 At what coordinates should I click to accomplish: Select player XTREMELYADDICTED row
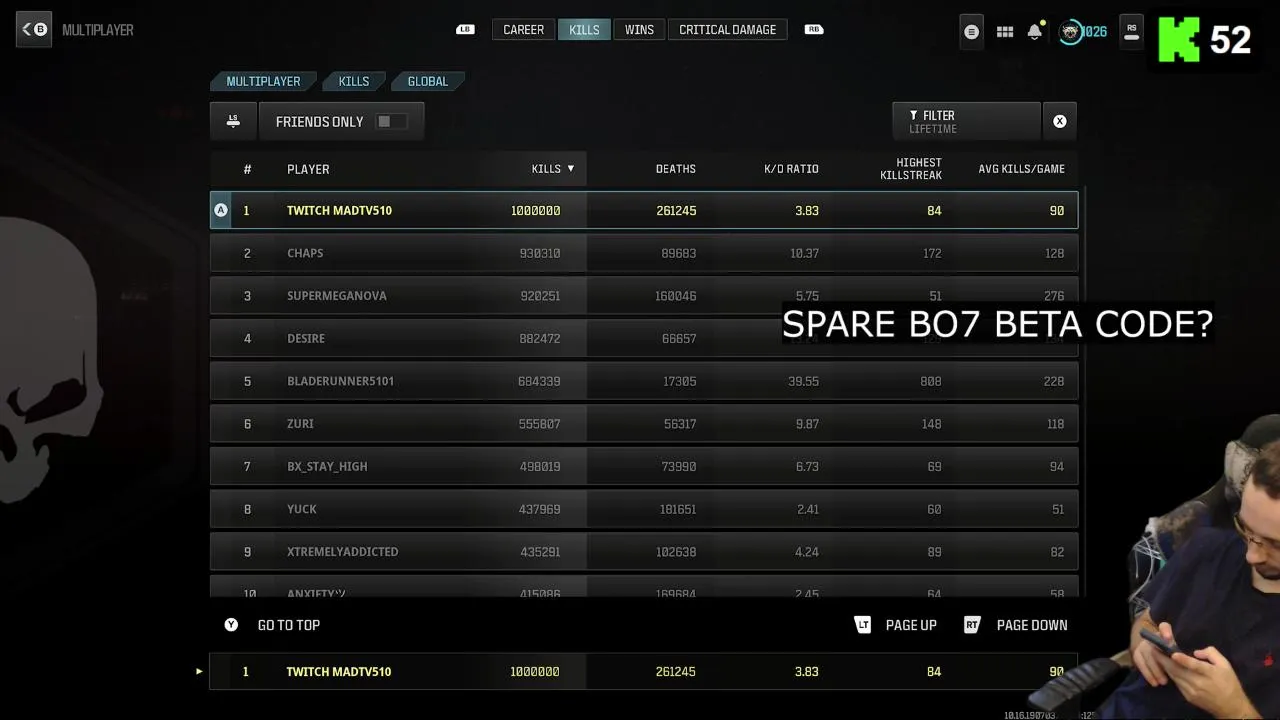pos(644,552)
